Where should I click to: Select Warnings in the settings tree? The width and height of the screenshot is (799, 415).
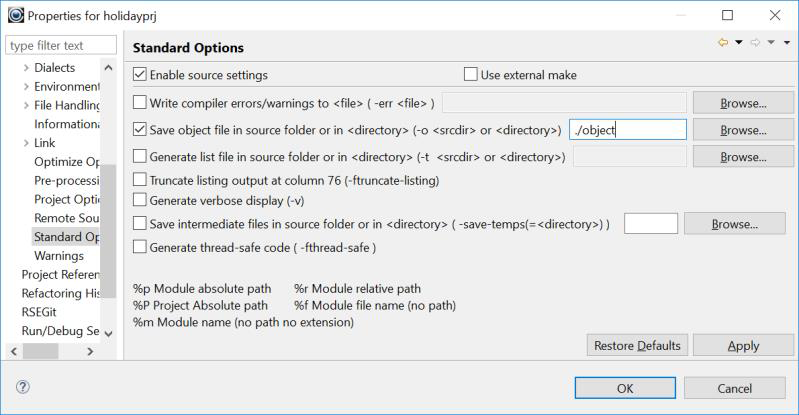tap(59, 256)
